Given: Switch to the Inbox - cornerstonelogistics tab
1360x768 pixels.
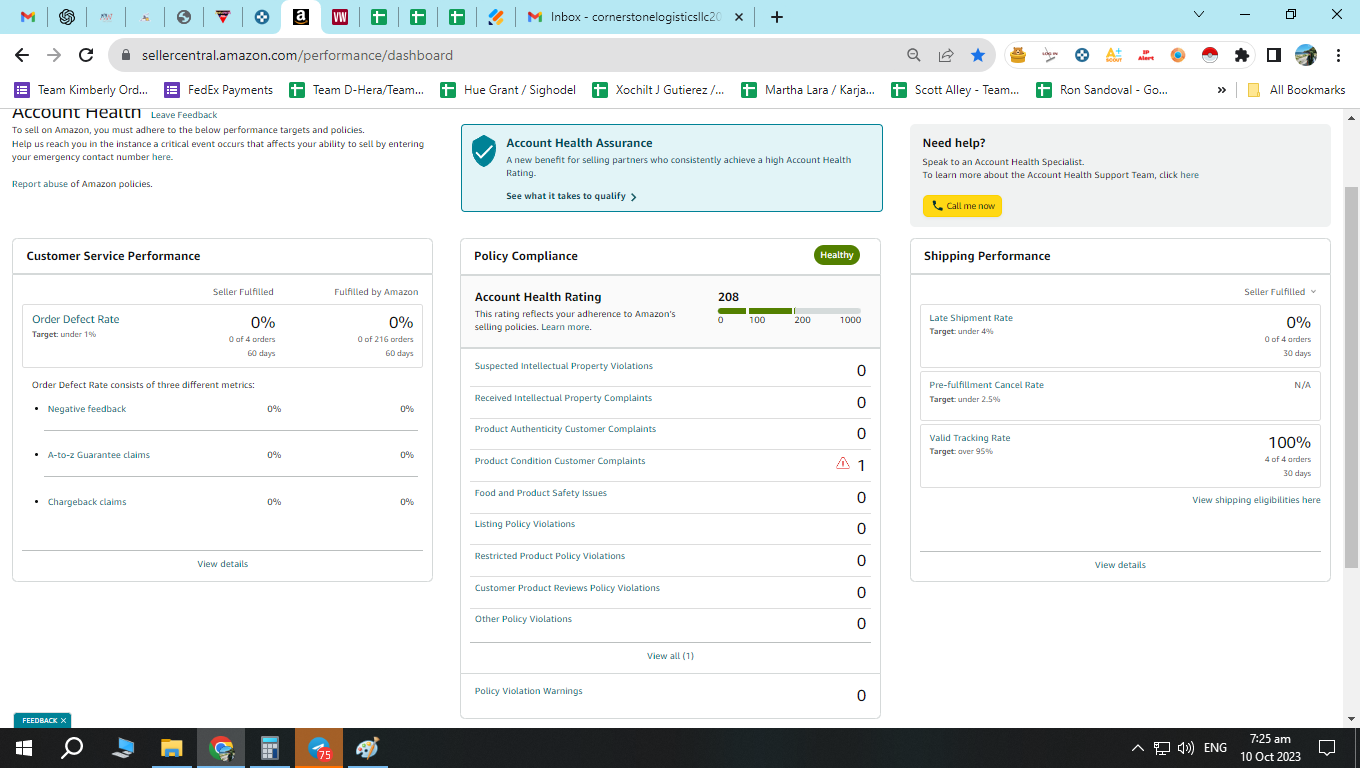Looking at the screenshot, I should (625, 17).
